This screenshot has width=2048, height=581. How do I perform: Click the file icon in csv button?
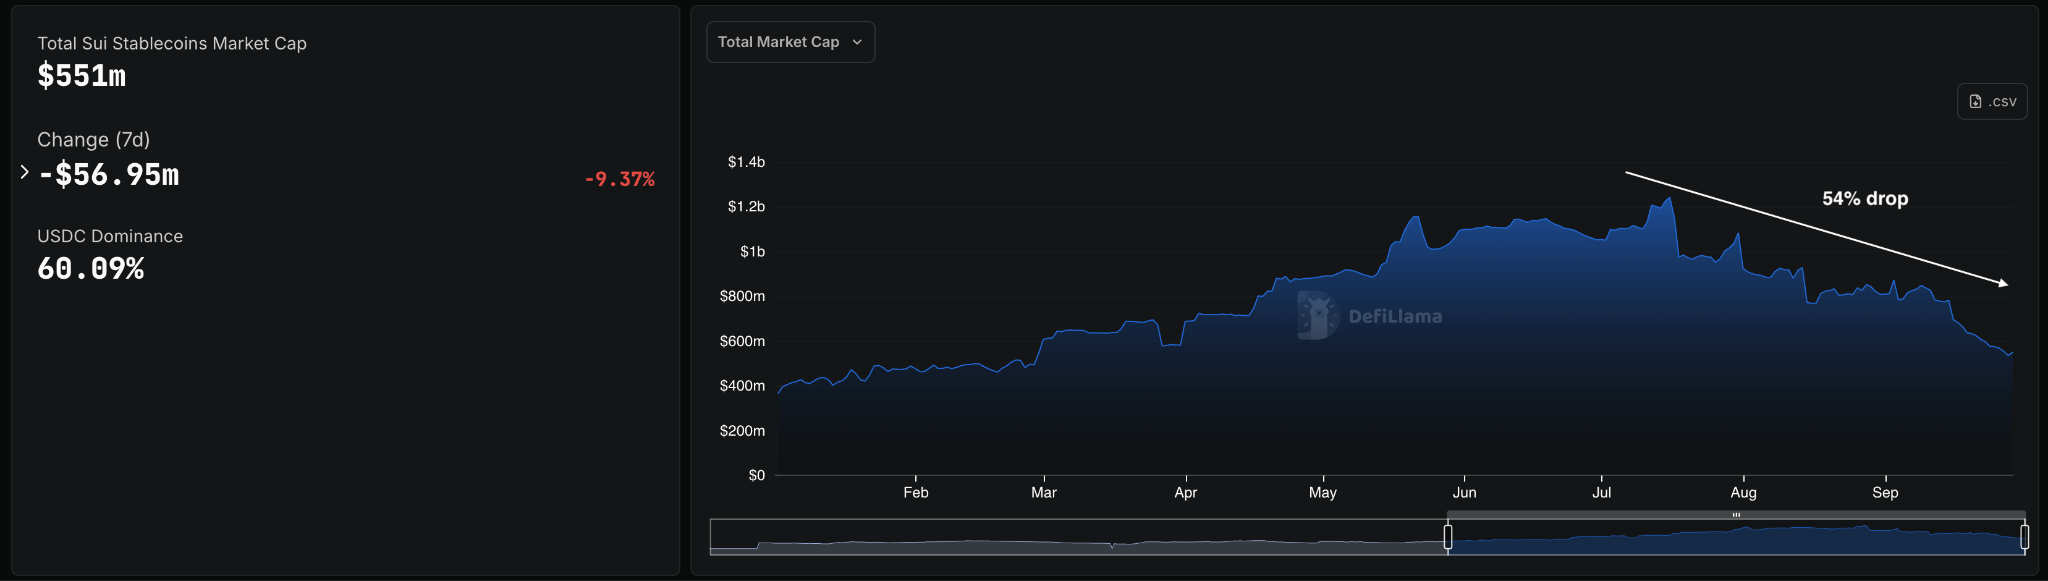1975,101
